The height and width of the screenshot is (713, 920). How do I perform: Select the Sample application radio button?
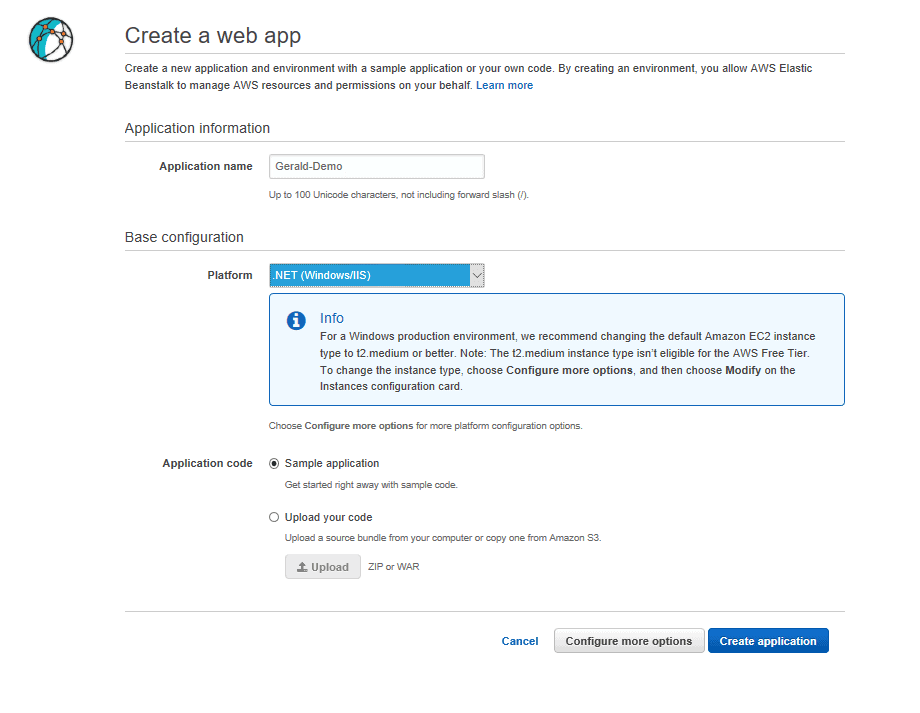(274, 464)
